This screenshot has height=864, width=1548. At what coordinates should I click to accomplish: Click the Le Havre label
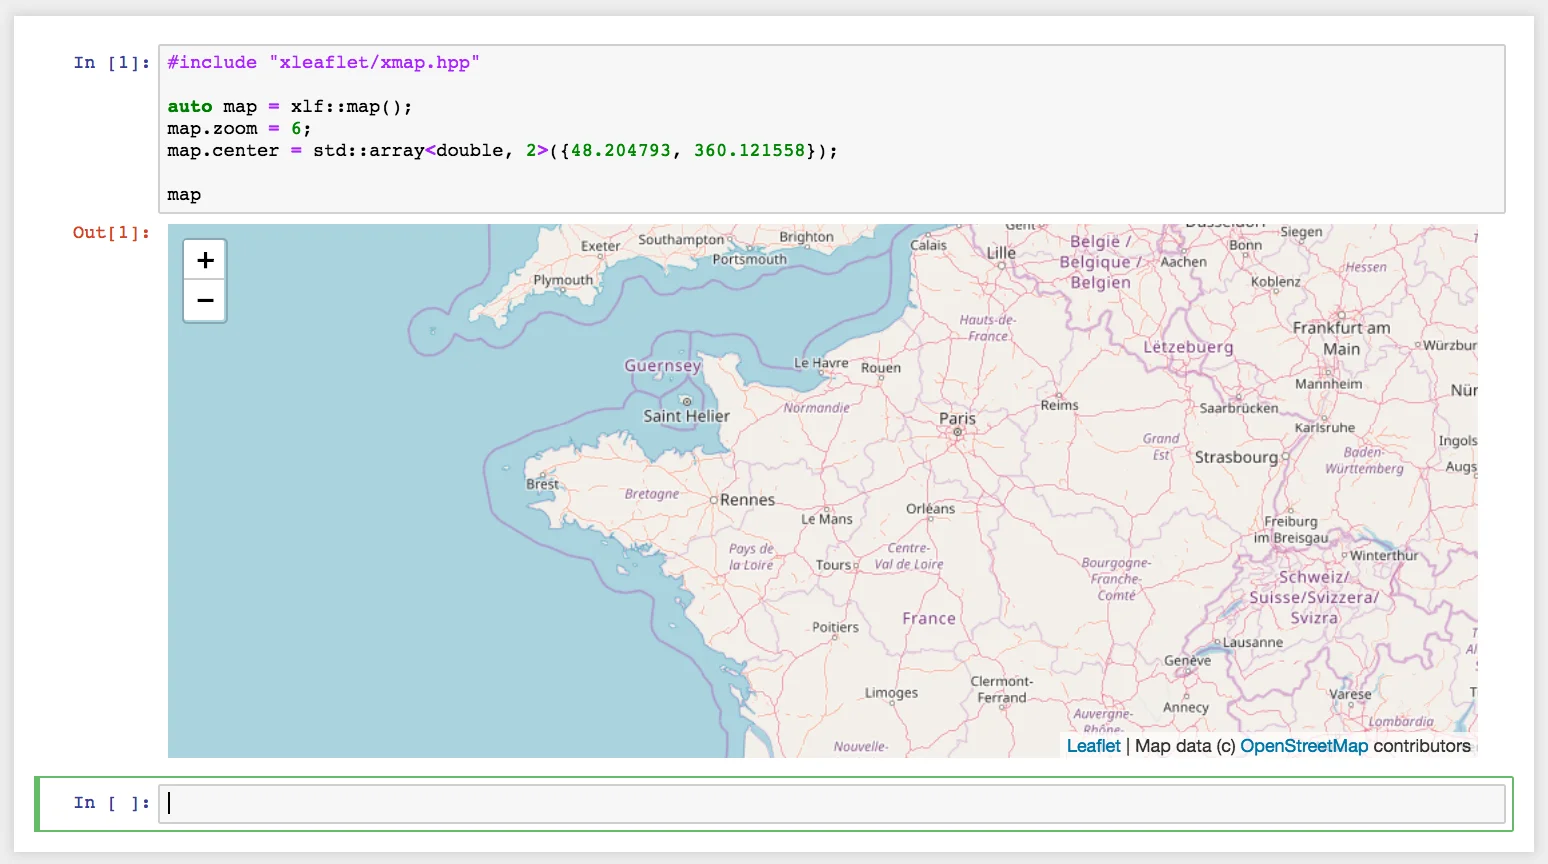pos(821,363)
